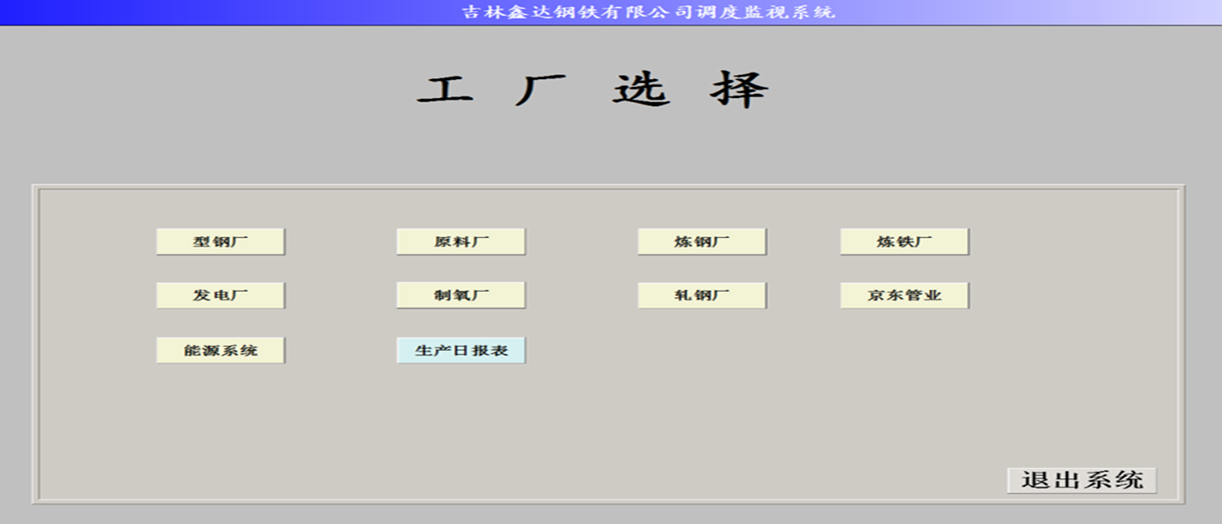Open the 型钢厂 factory screen

(x=220, y=242)
